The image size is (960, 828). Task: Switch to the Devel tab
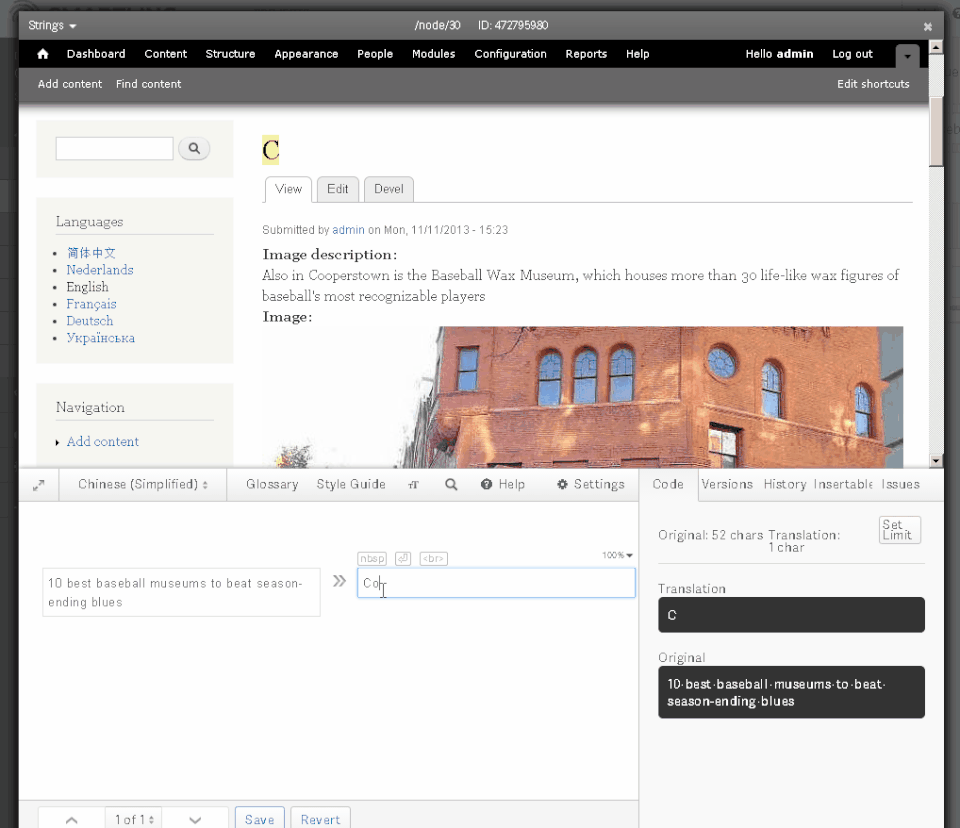pos(389,189)
